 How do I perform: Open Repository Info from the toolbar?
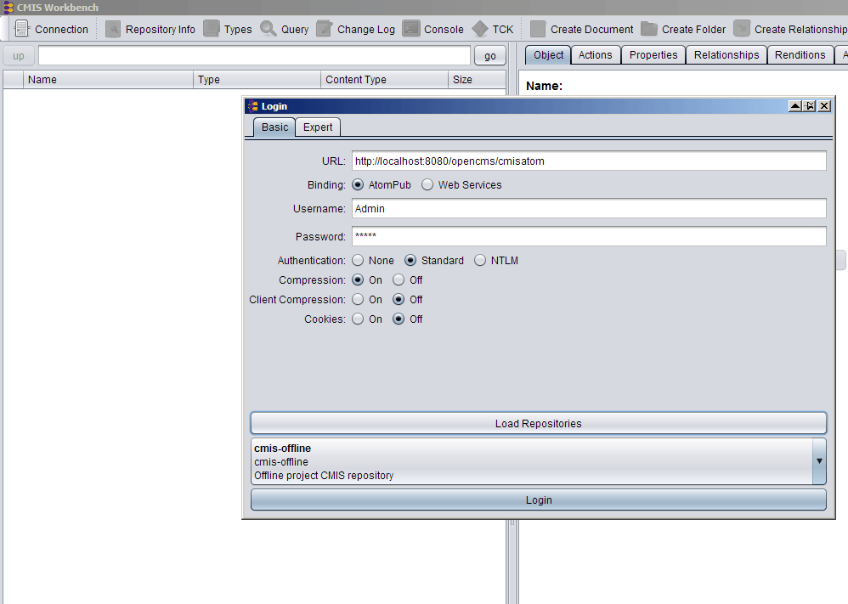[113, 29]
